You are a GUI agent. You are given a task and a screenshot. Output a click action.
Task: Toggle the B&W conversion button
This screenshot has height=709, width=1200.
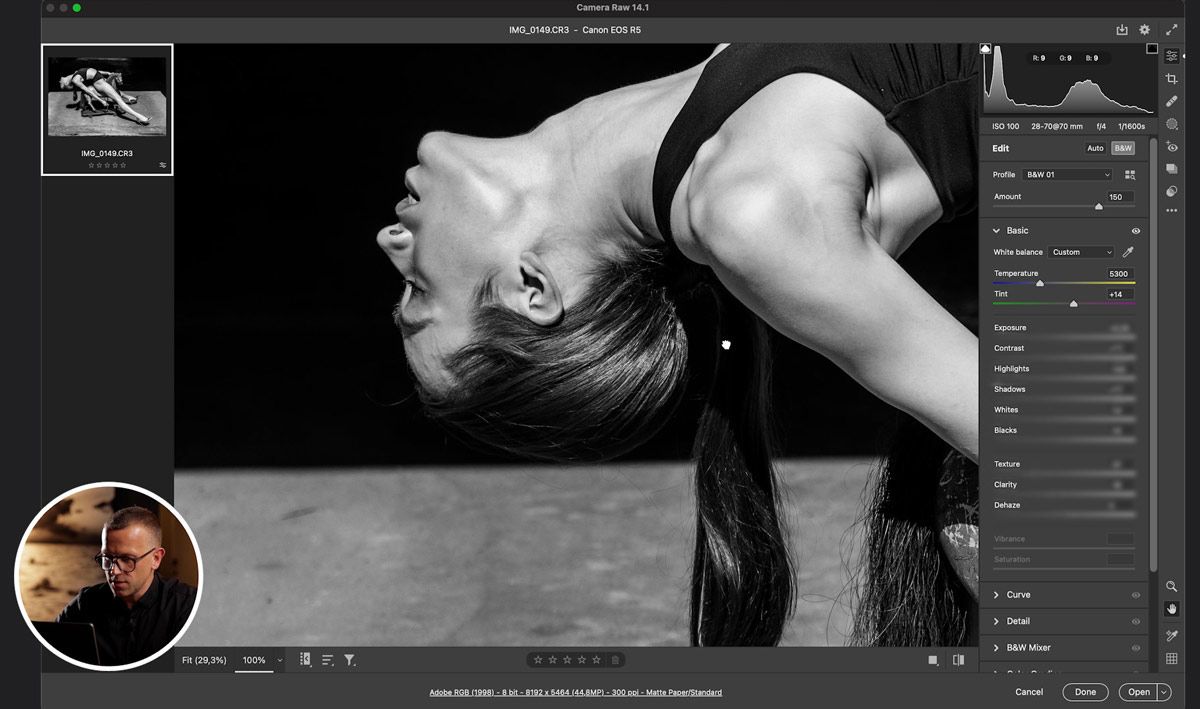point(1123,148)
